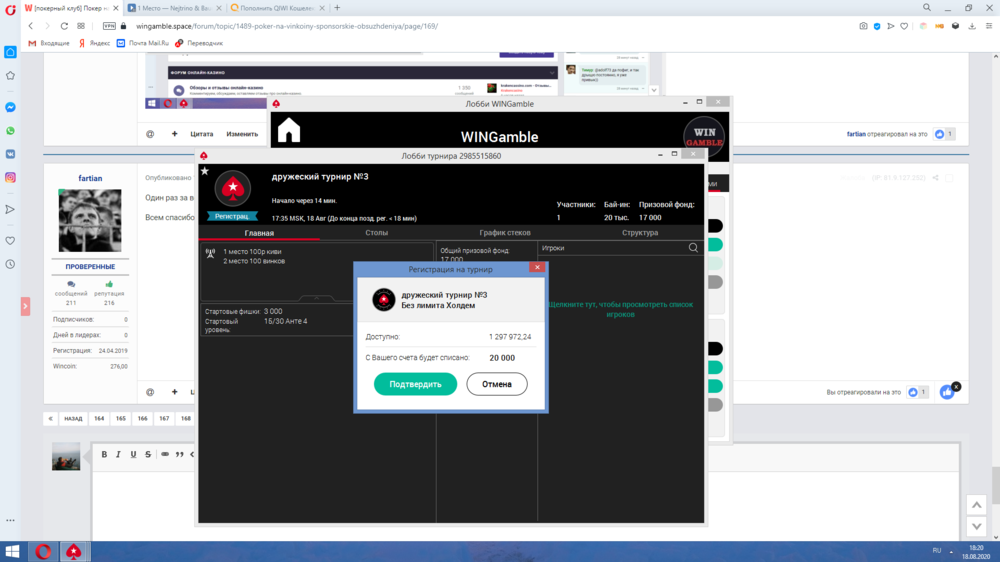Confirm registration with the Подтвердить button
Viewport: 1000px width, 562px height.
pos(415,384)
